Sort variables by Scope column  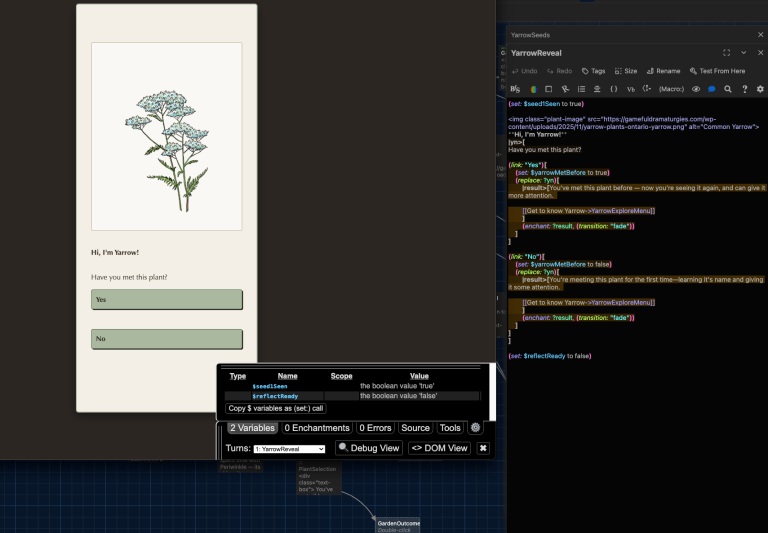pyautogui.click(x=341, y=376)
